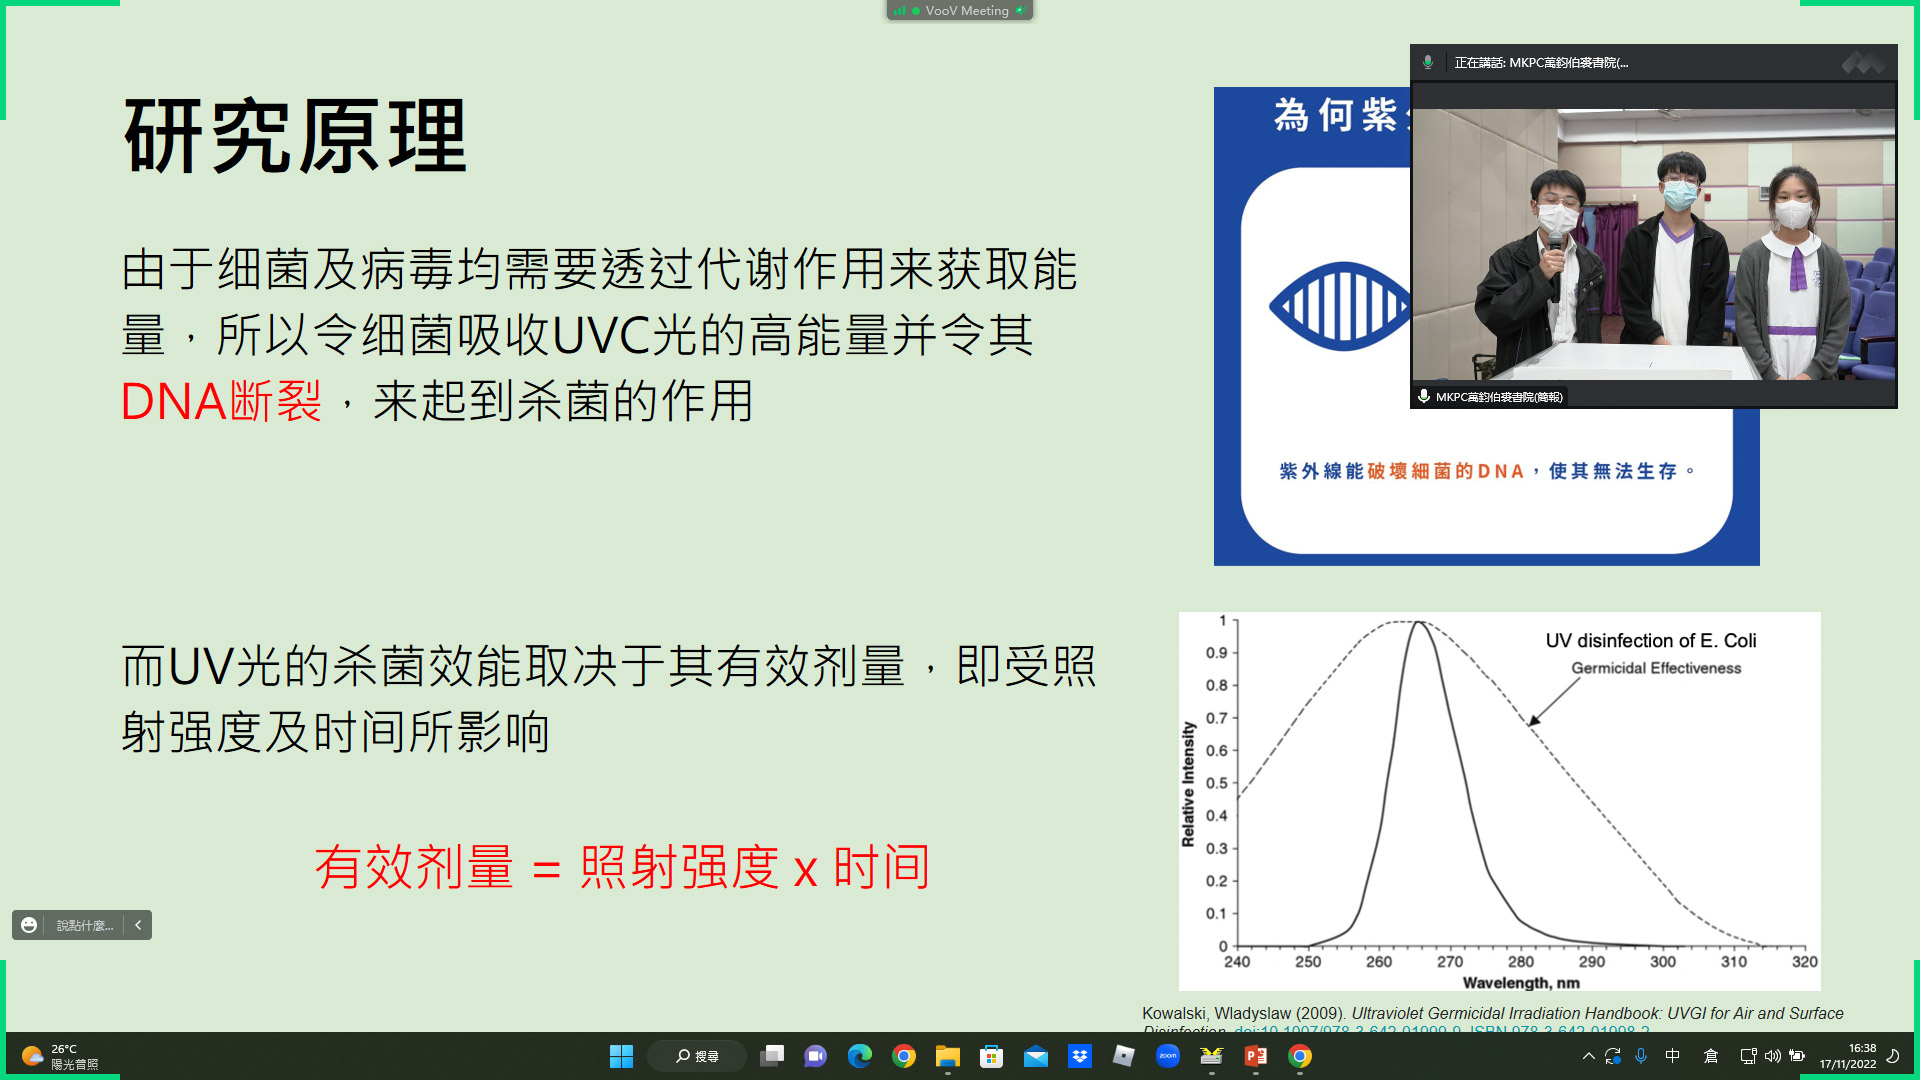Open Microsoft Store from the taskbar
The image size is (1920, 1080).
click(x=992, y=1056)
